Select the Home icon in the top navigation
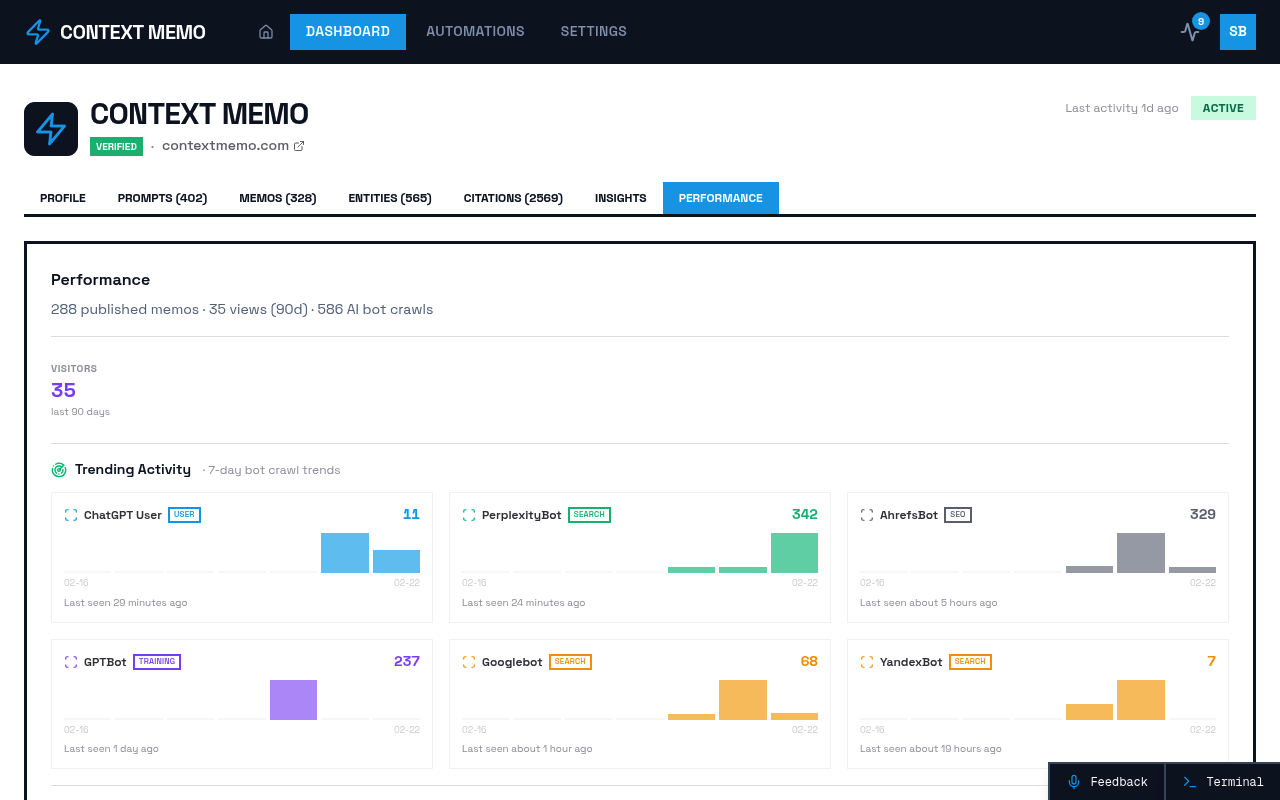 coord(266,31)
